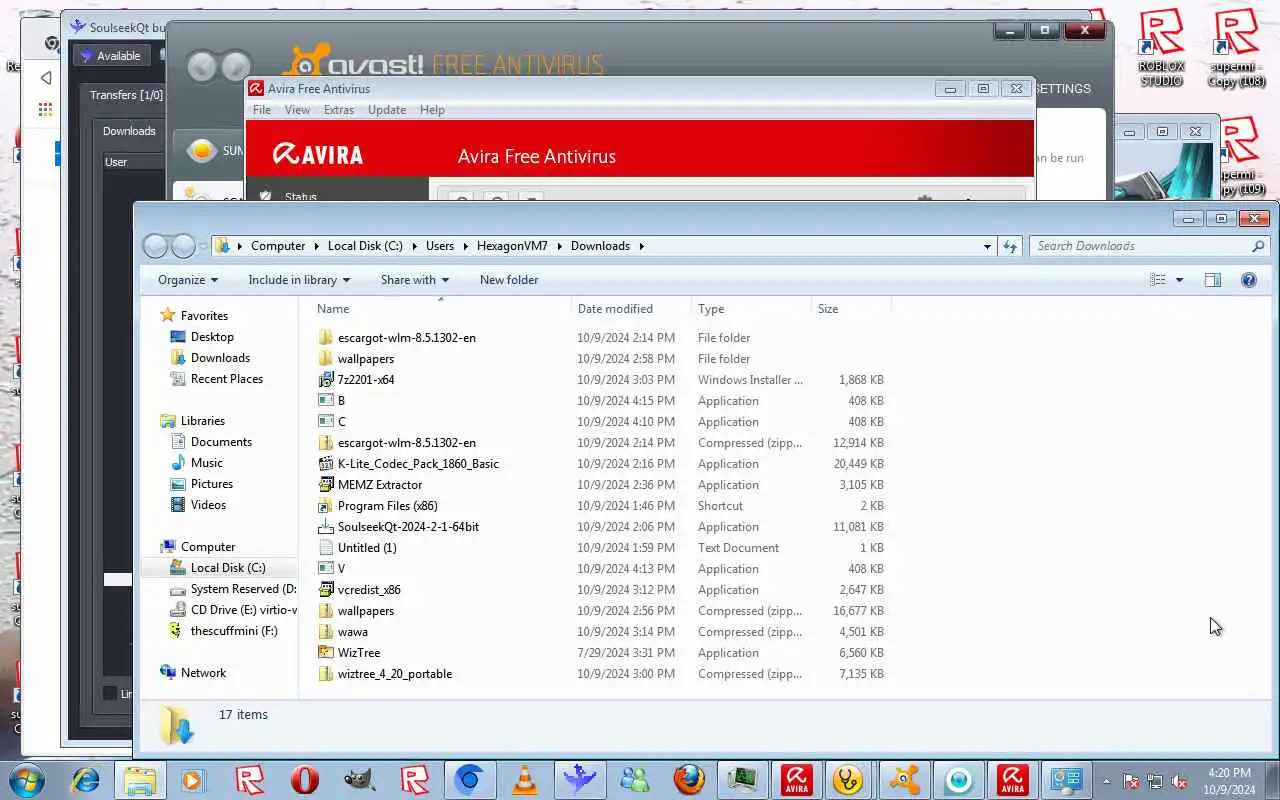The width and height of the screenshot is (1280, 800).
Task: Select Local Disk (C:) in navigation pane
Action: (x=228, y=568)
